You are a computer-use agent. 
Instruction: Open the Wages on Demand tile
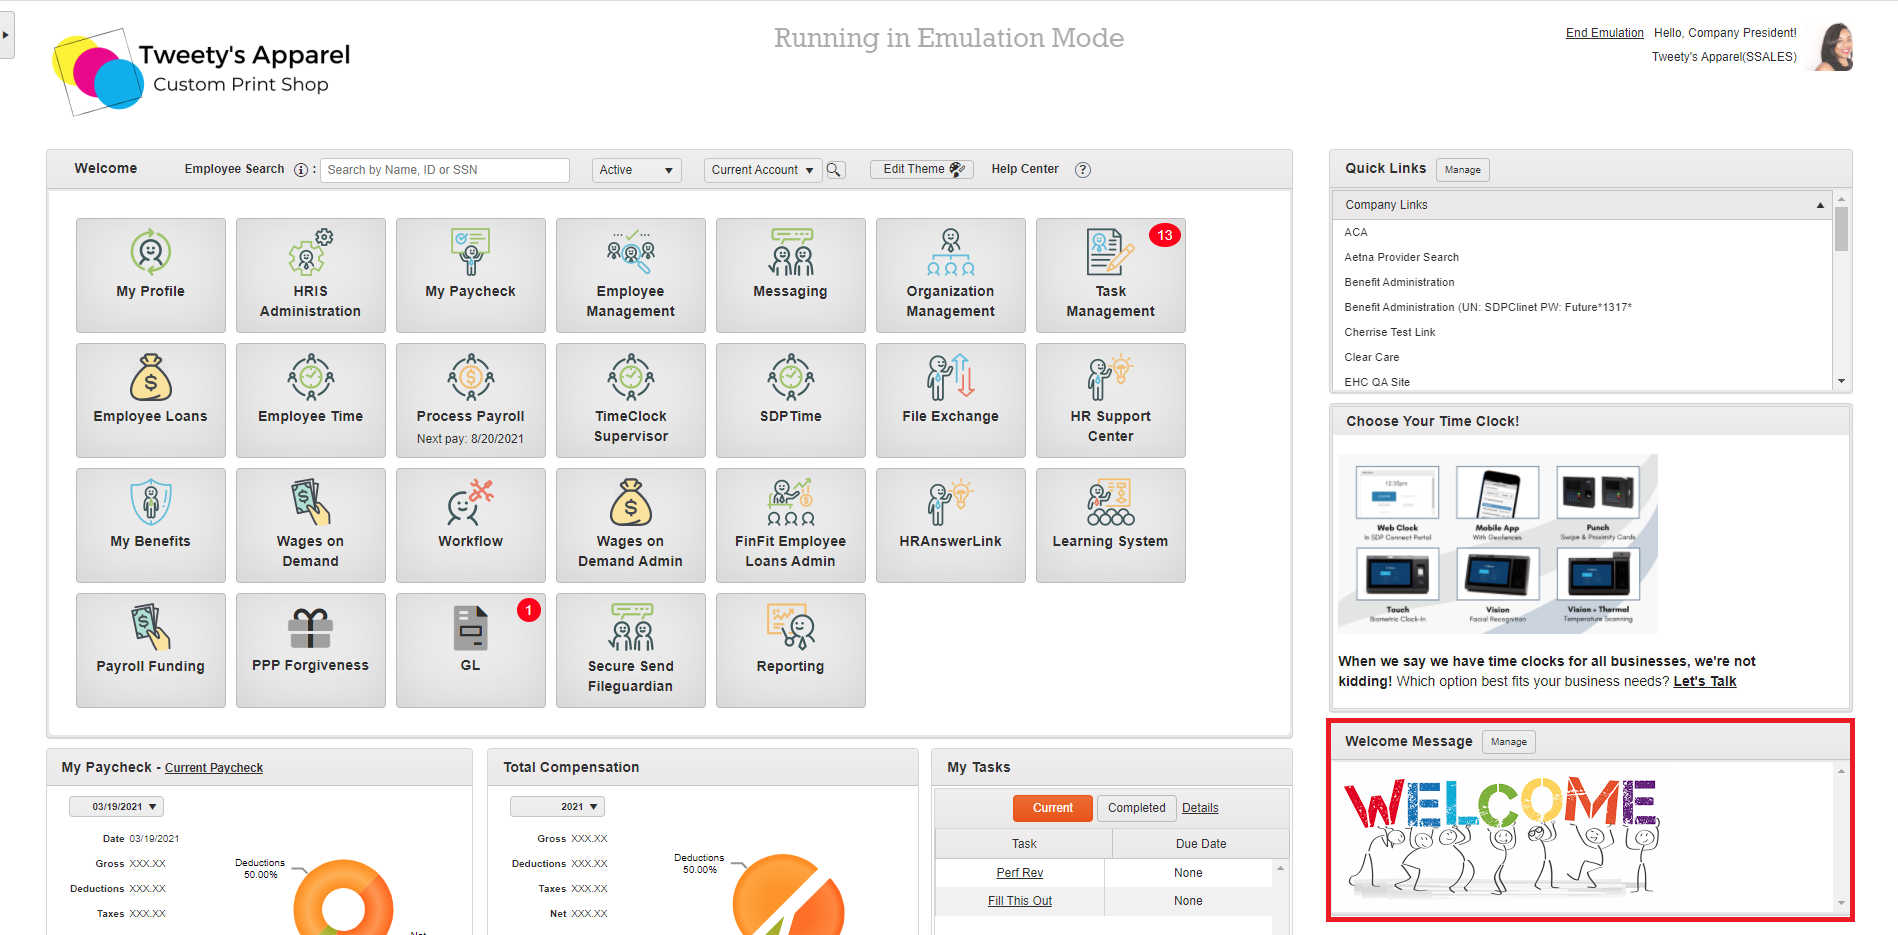click(x=311, y=525)
